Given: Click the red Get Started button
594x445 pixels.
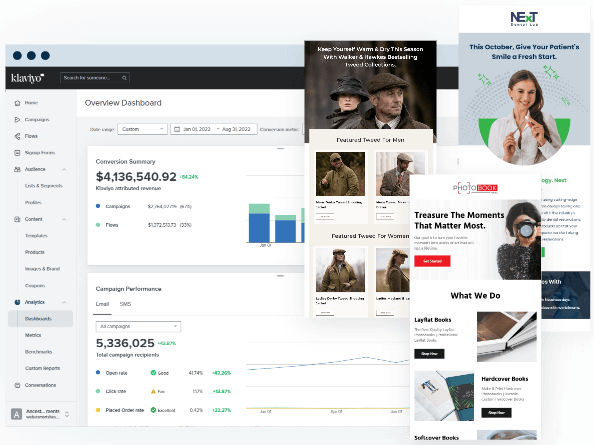Looking at the screenshot, I should (432, 261).
